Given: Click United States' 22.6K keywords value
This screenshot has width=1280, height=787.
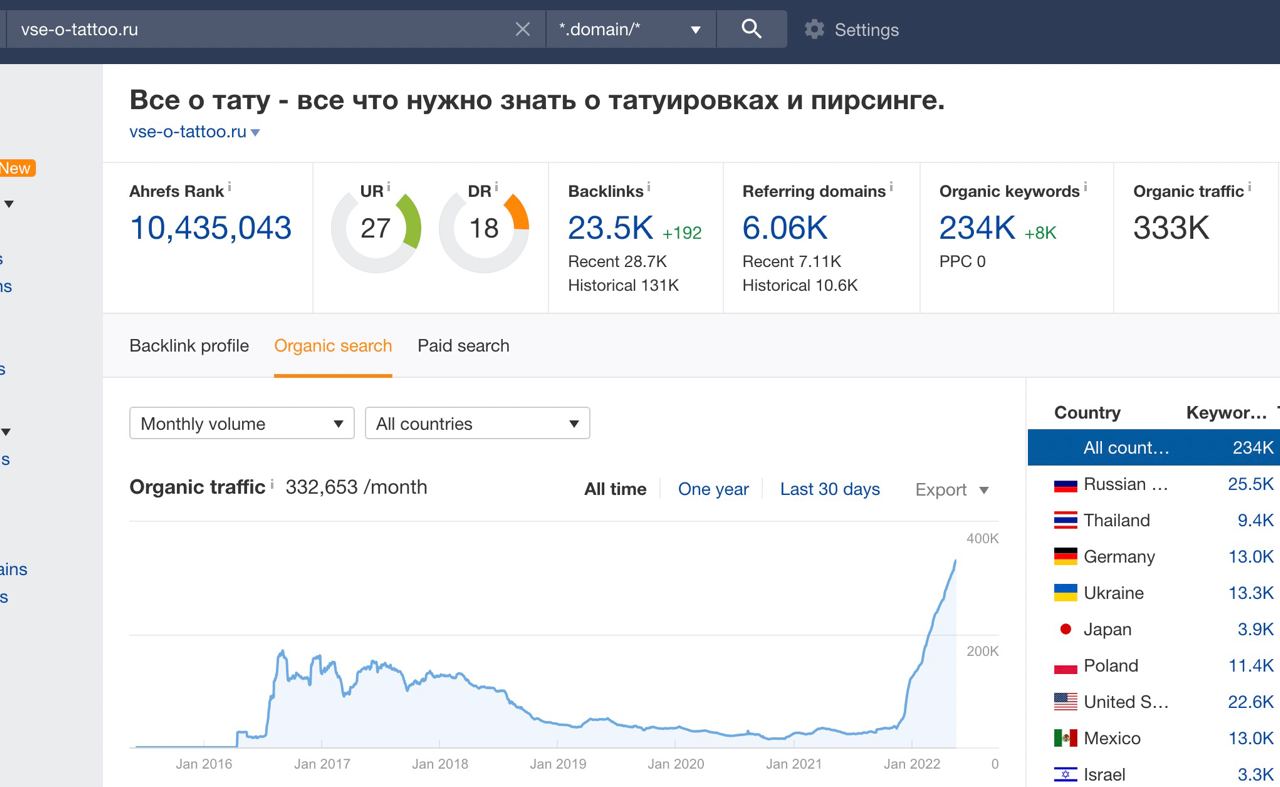Looking at the screenshot, I should click(1251, 702).
